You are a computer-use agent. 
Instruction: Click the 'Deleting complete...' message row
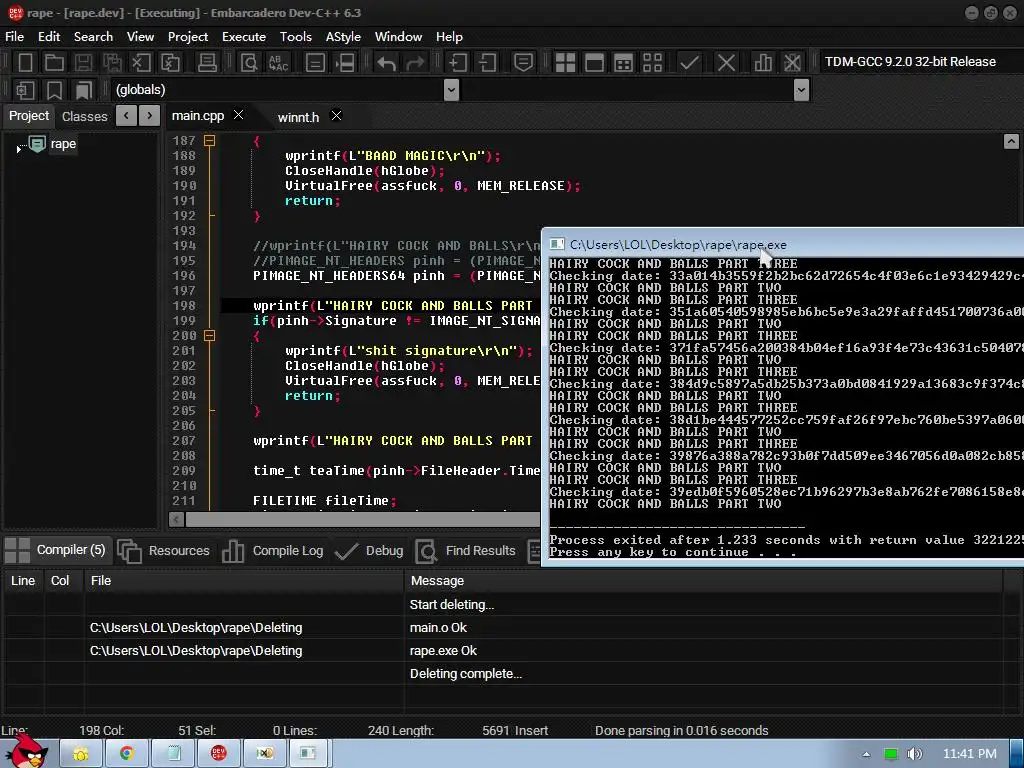(x=466, y=673)
